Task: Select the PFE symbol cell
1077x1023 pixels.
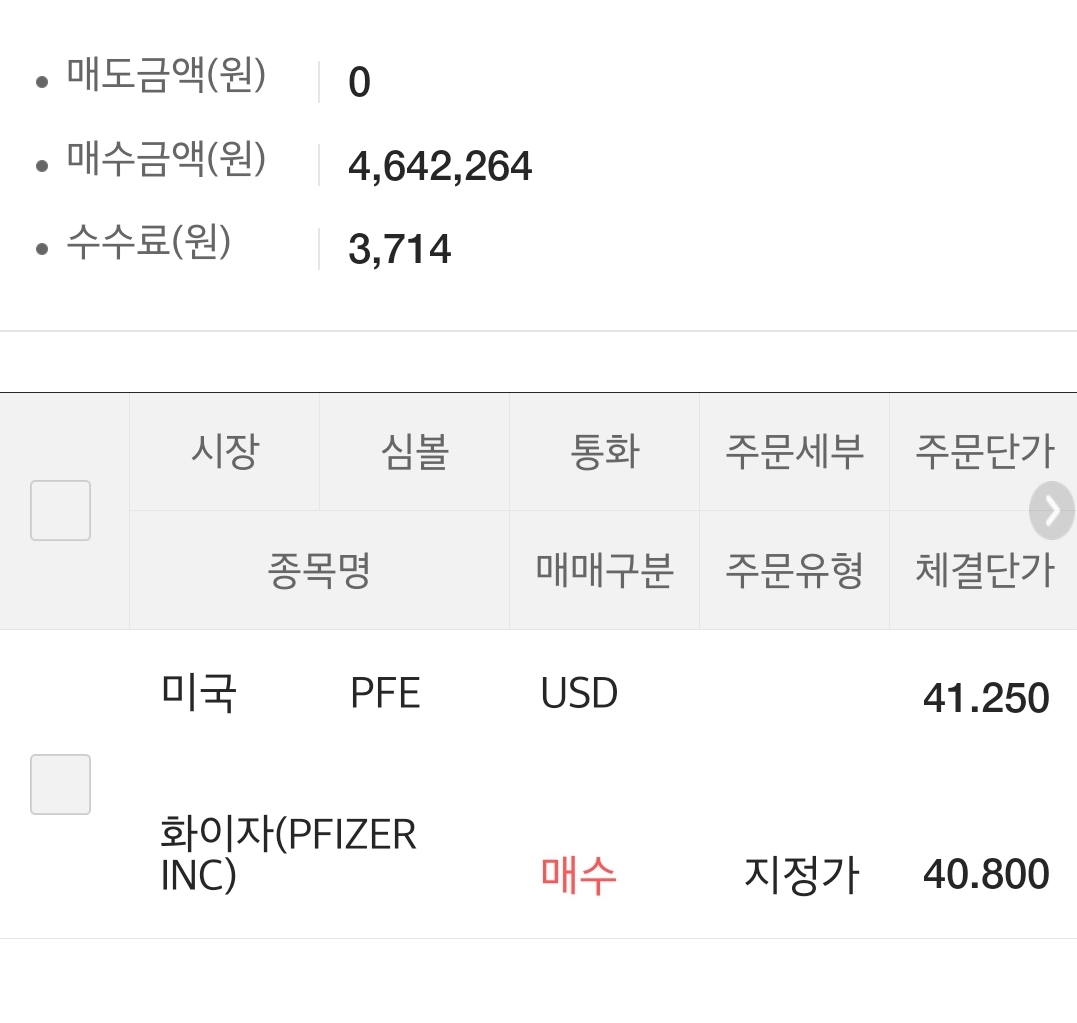Action: click(x=385, y=694)
